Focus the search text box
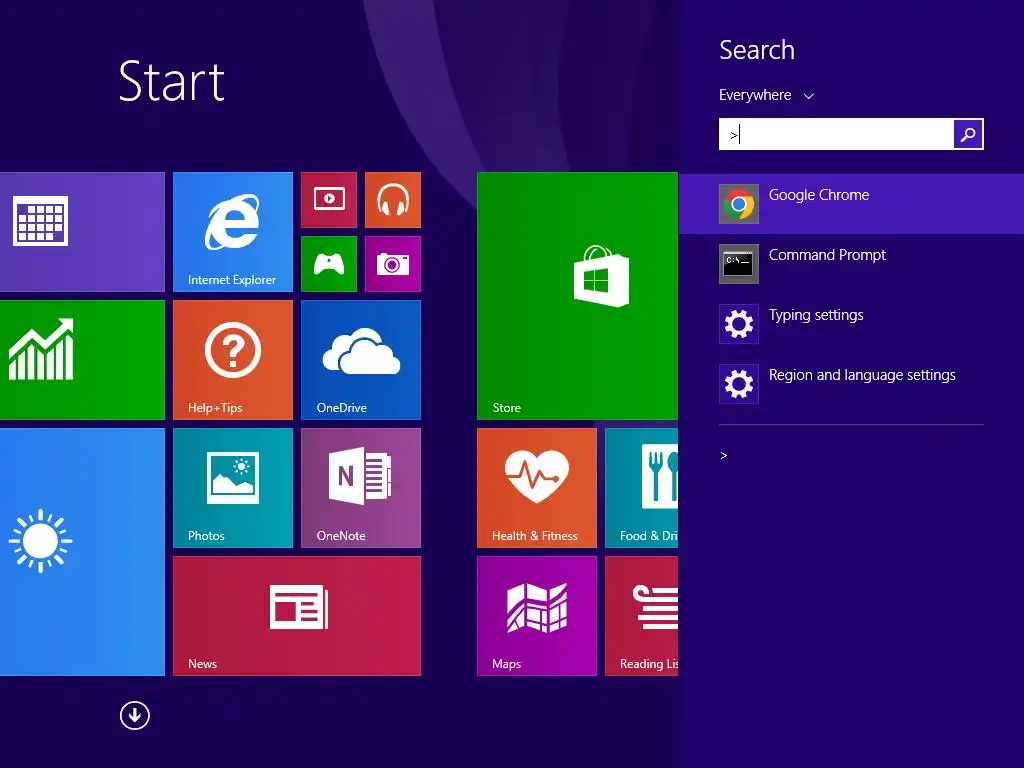 click(x=836, y=134)
